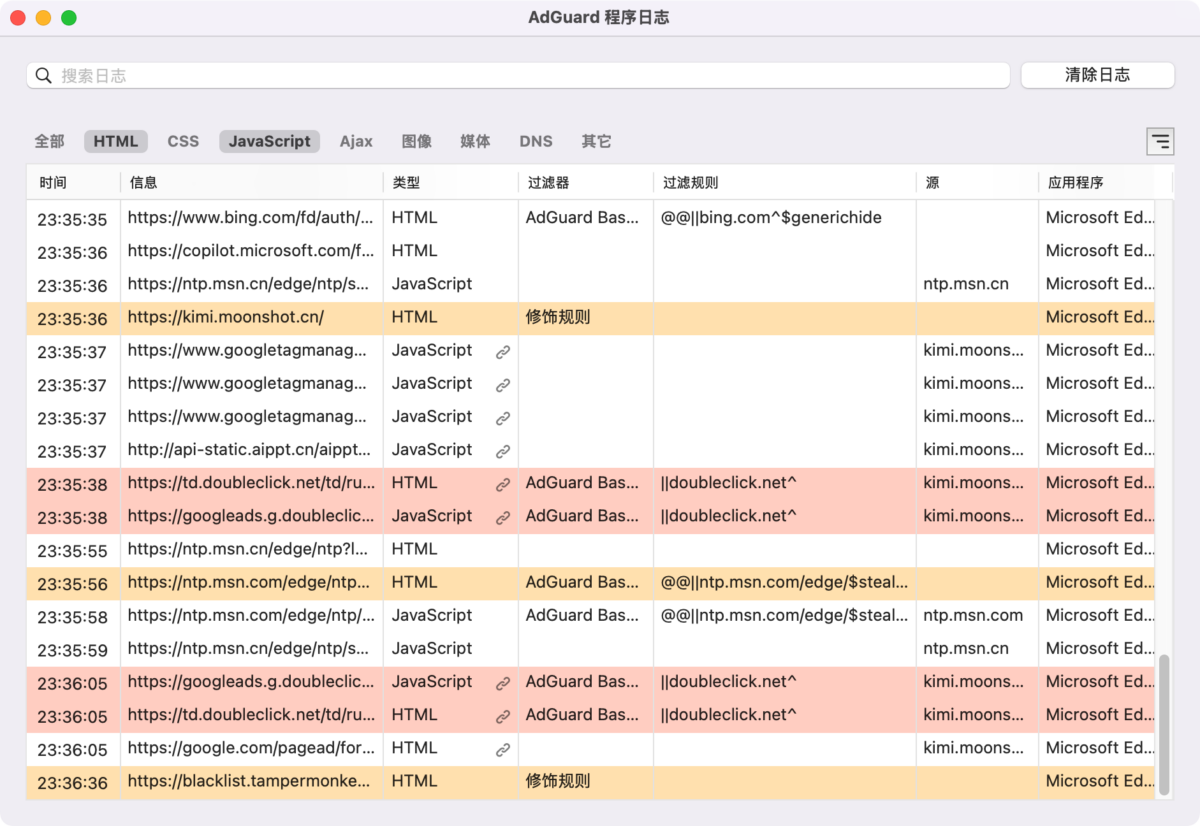Toggle the JavaScript filter
Image resolution: width=1200 pixels, height=826 pixels.
(270, 141)
